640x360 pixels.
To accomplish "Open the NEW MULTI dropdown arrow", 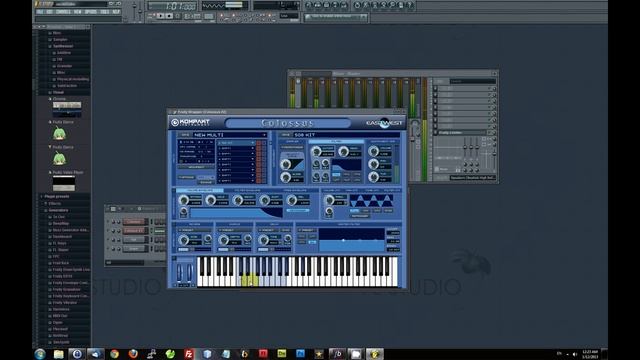I will pos(264,135).
